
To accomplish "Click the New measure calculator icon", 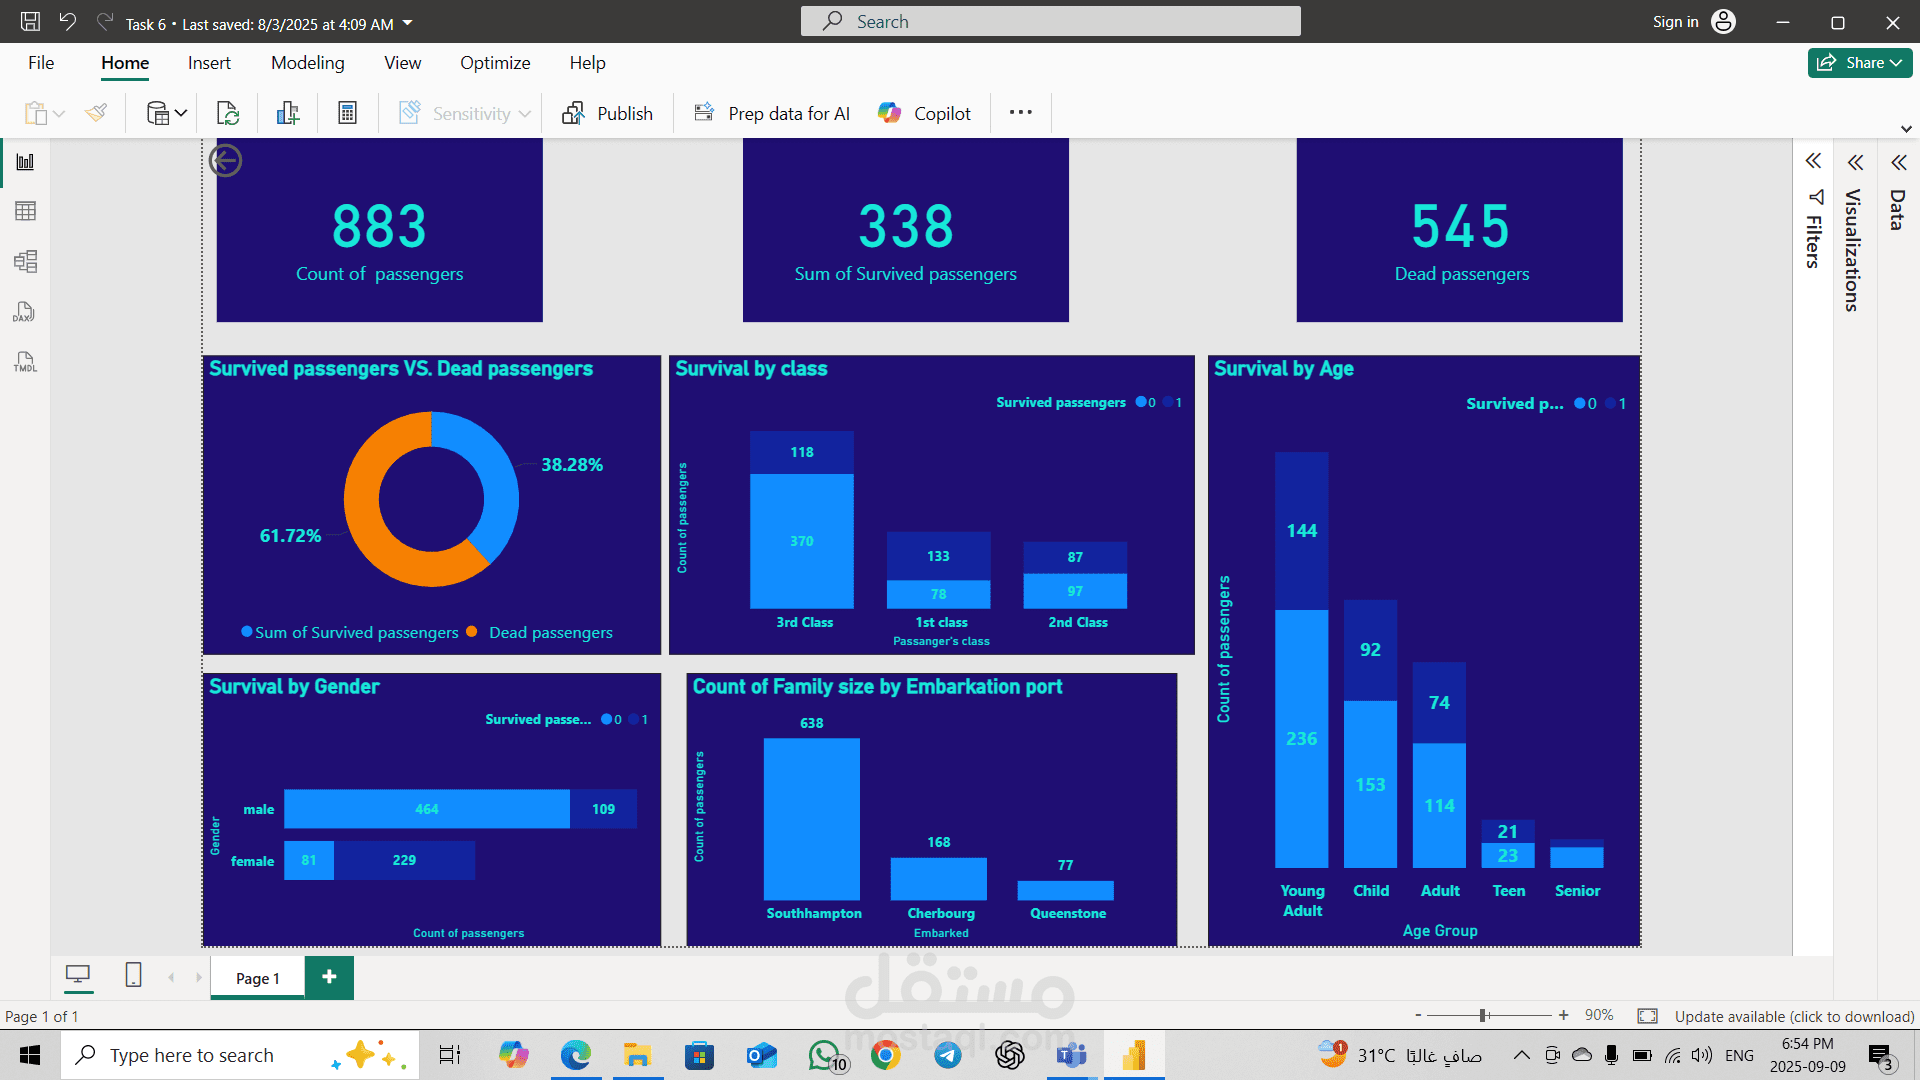I will click(x=347, y=113).
